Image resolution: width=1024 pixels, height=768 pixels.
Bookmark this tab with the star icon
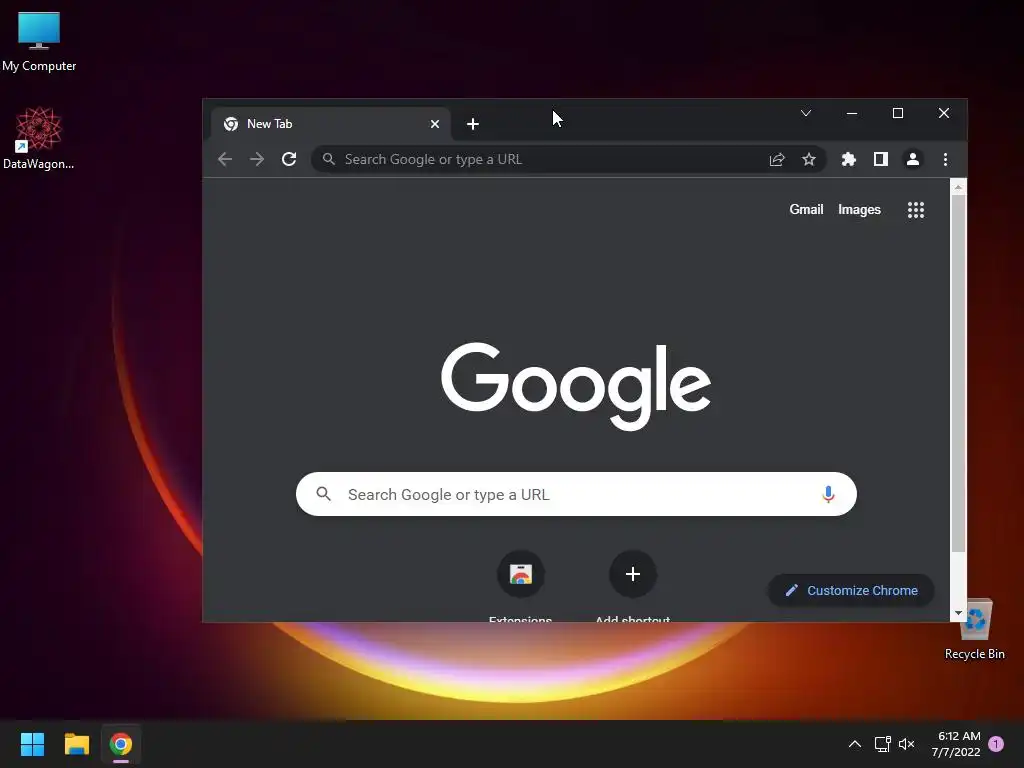click(x=808, y=159)
